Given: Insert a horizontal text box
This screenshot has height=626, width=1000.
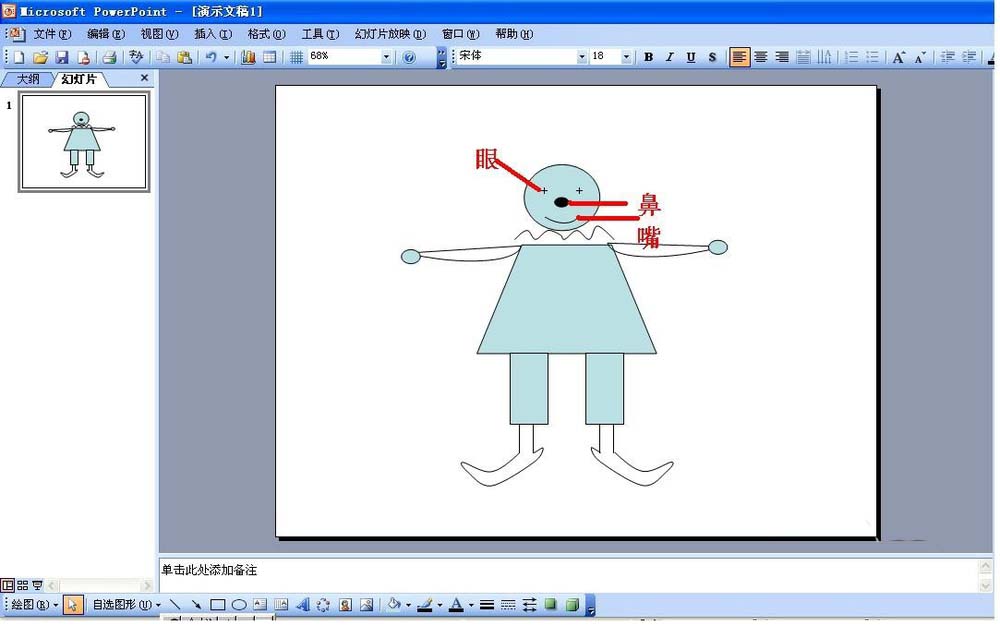Looking at the screenshot, I should tap(260, 604).
